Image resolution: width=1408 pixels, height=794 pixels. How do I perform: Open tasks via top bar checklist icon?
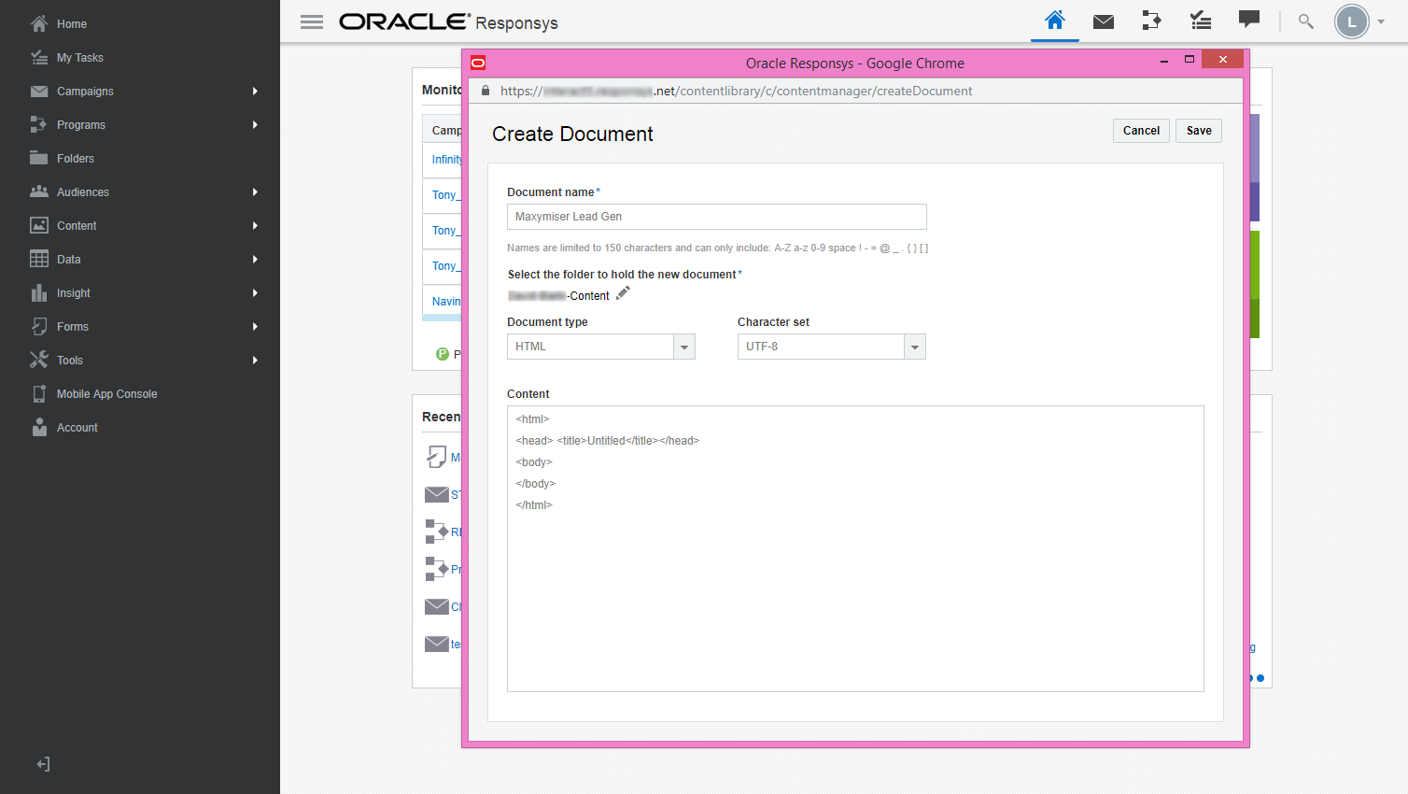click(x=1200, y=20)
